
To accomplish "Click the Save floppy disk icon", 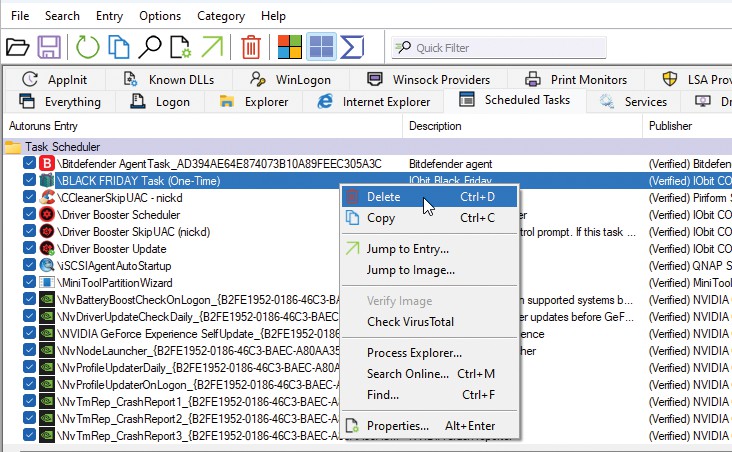I will click(49, 47).
